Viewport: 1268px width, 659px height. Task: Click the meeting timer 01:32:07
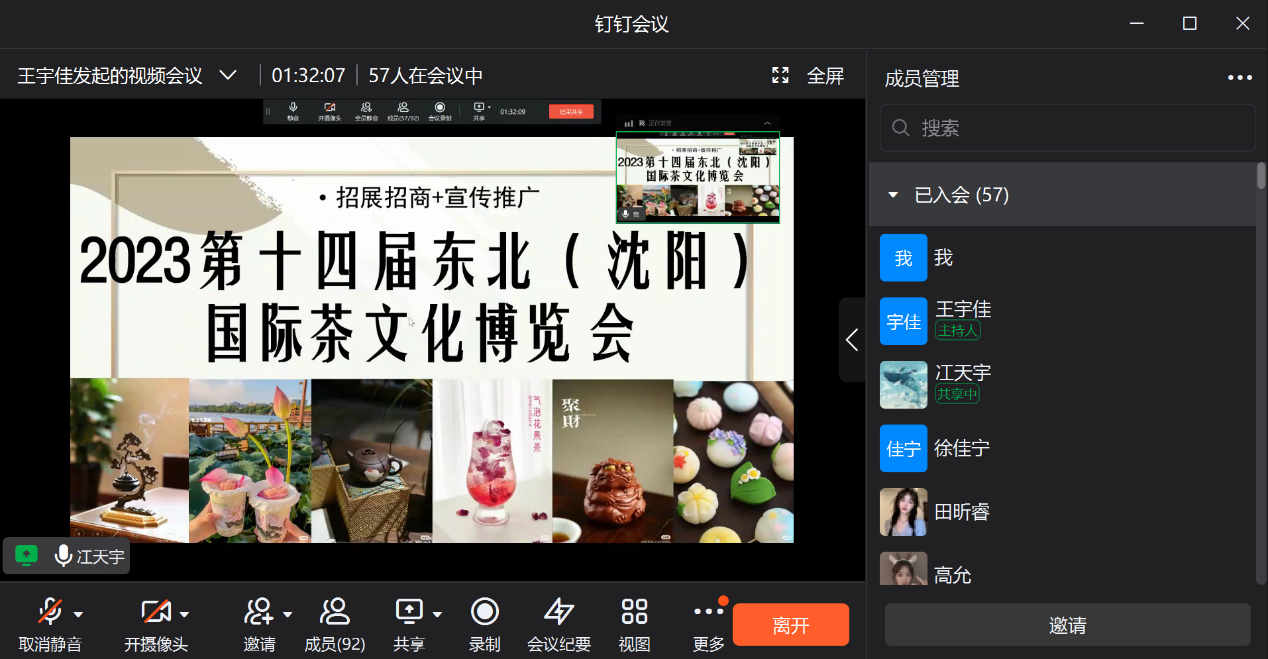(308, 75)
